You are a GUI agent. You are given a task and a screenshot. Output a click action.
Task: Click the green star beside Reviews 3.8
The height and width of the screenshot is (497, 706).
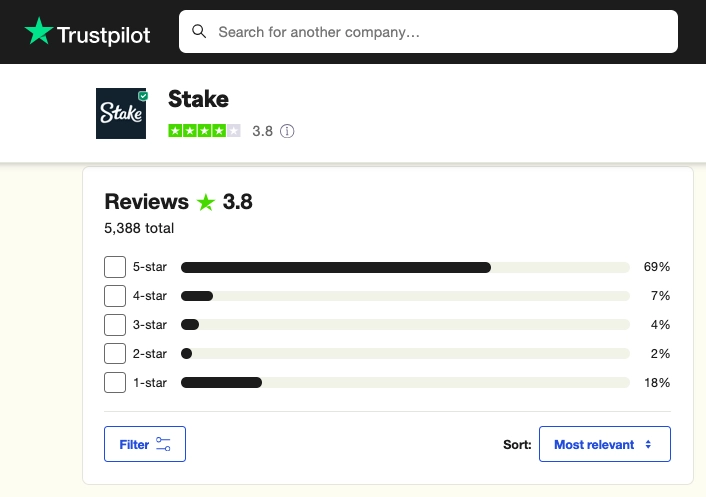coord(206,202)
